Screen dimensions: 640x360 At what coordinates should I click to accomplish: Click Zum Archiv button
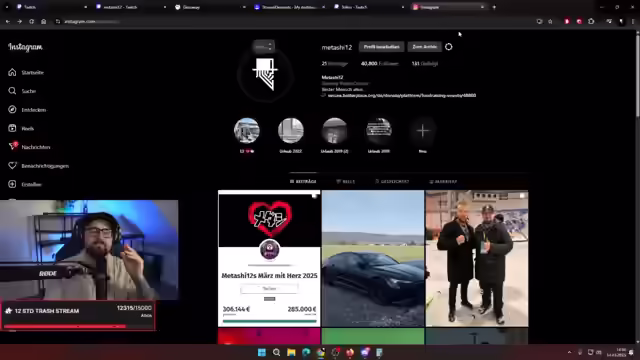point(424,47)
